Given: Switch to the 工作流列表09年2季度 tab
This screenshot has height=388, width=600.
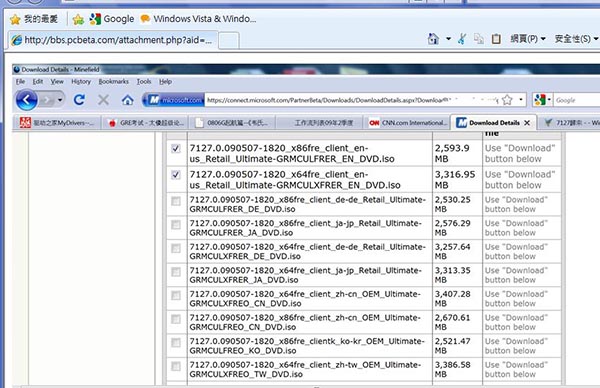Looking at the screenshot, I should pos(320,123).
